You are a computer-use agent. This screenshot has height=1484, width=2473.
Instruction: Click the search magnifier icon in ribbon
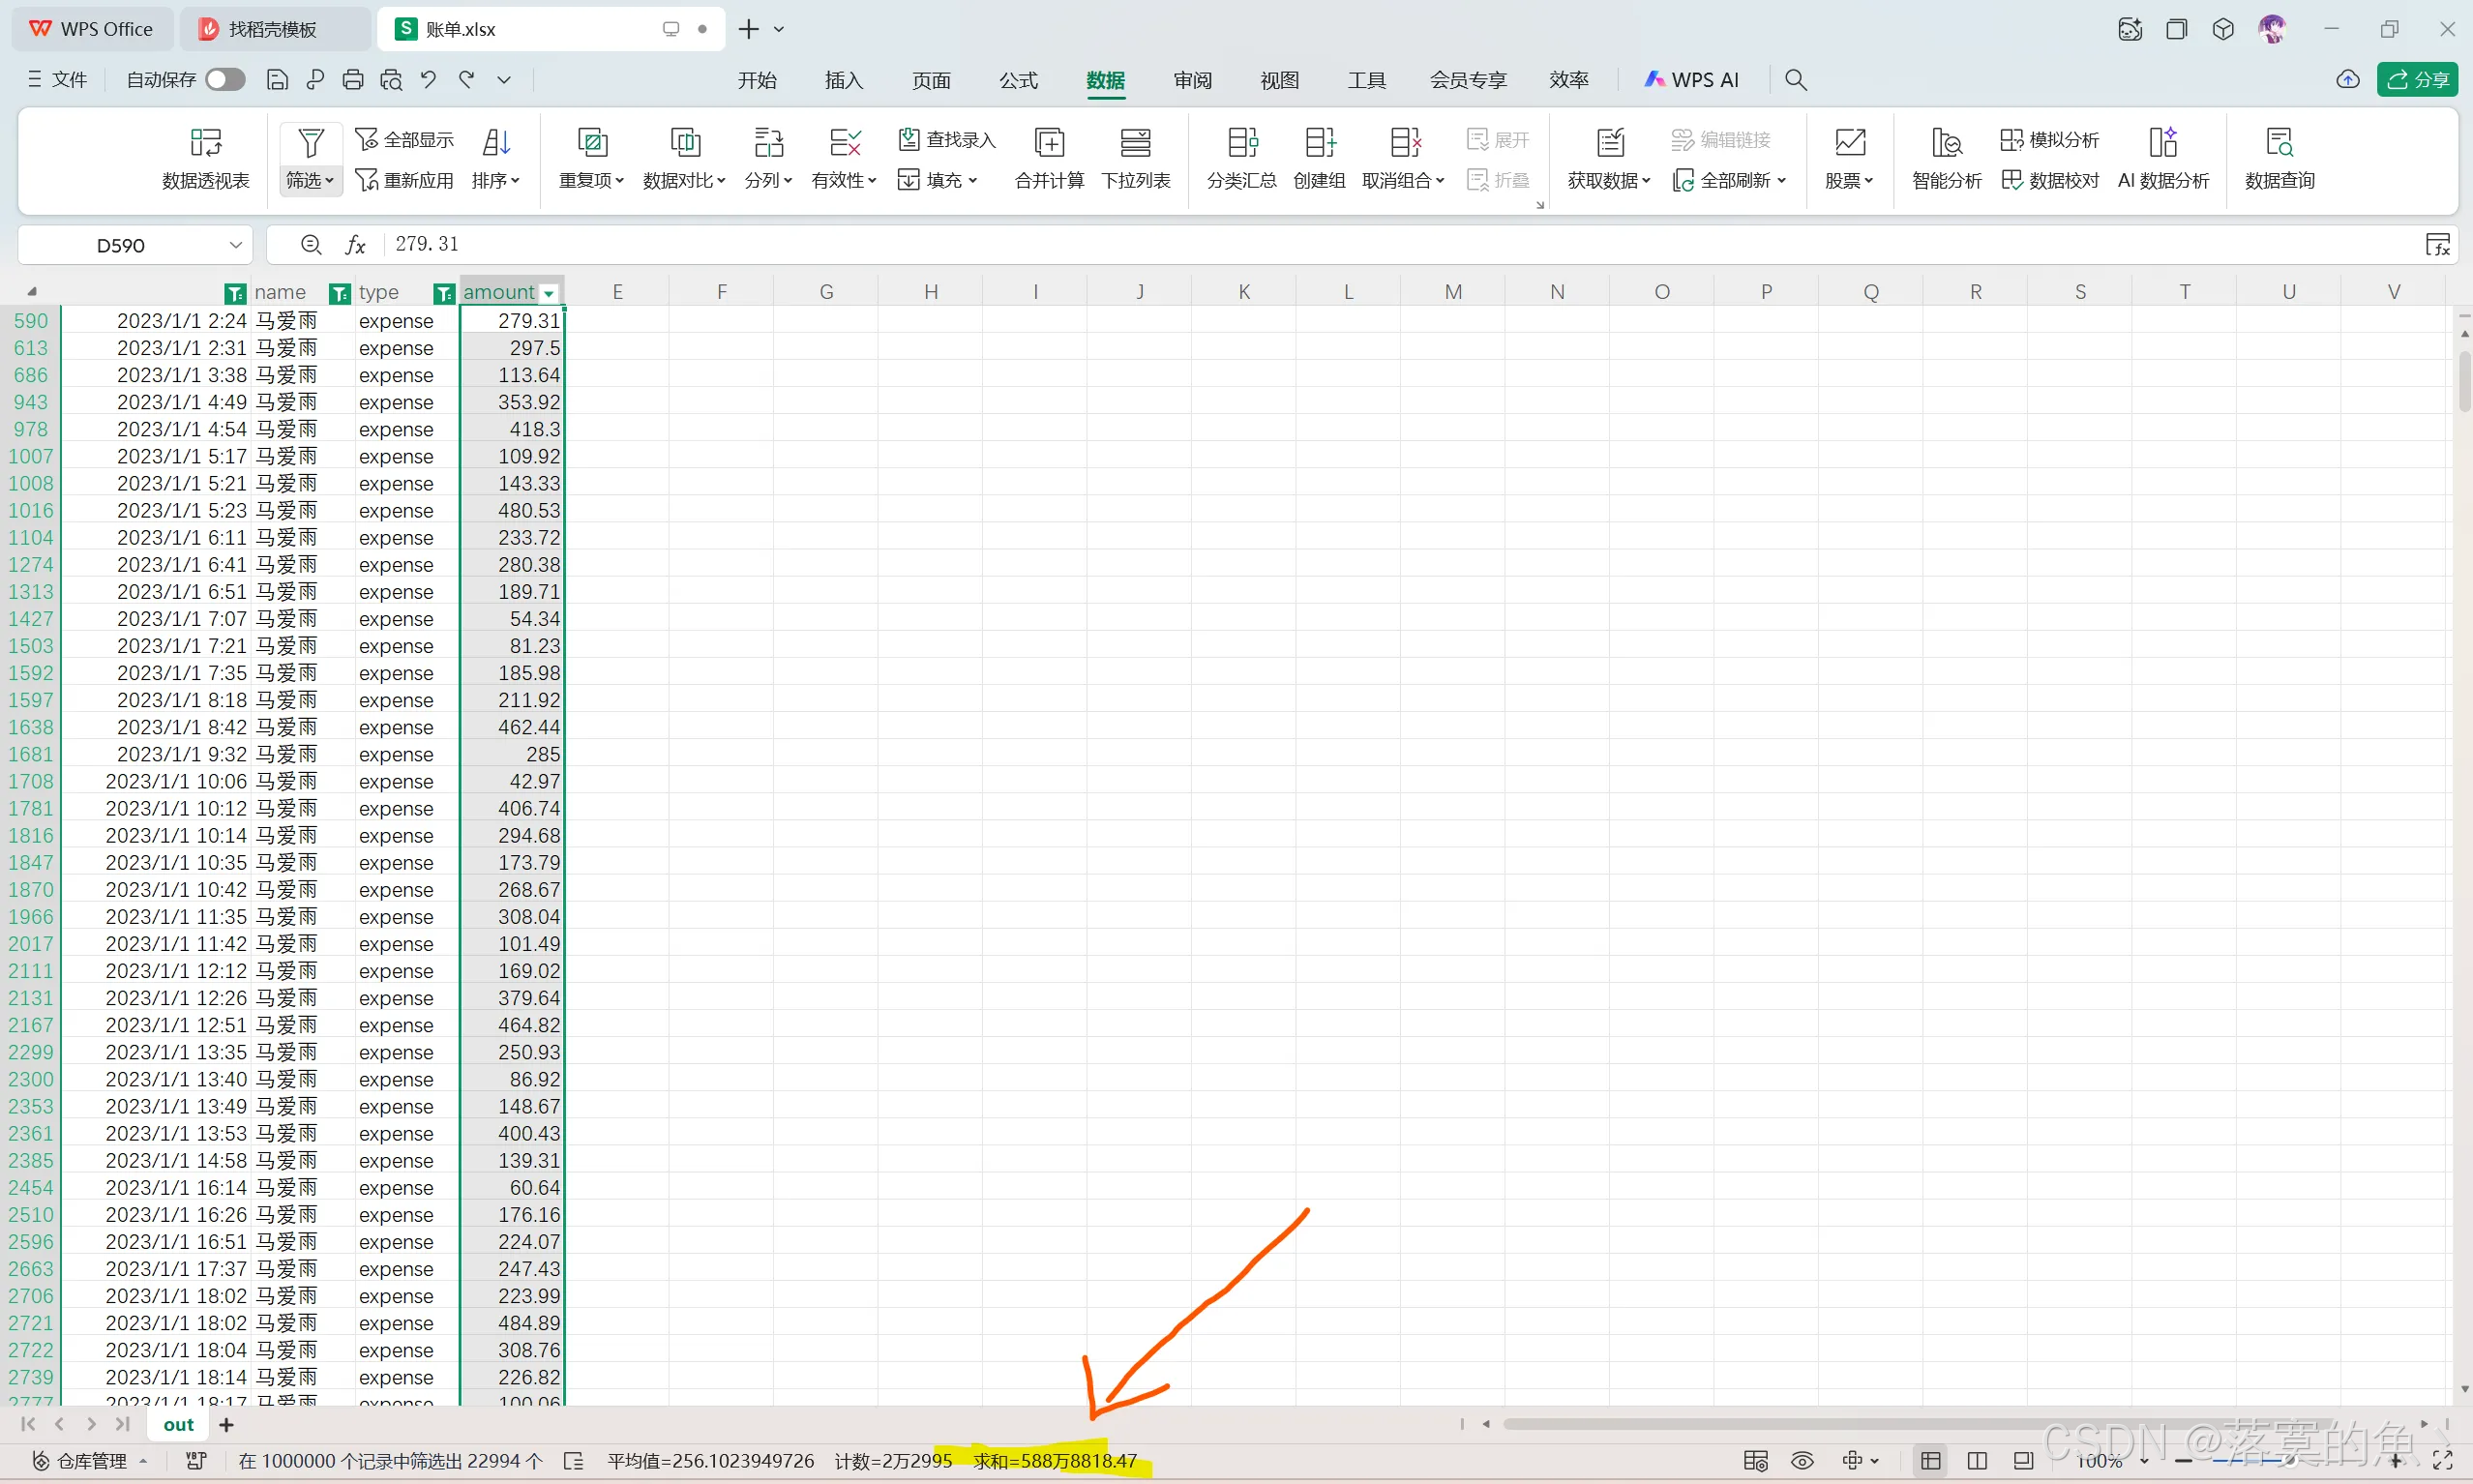click(x=1795, y=80)
